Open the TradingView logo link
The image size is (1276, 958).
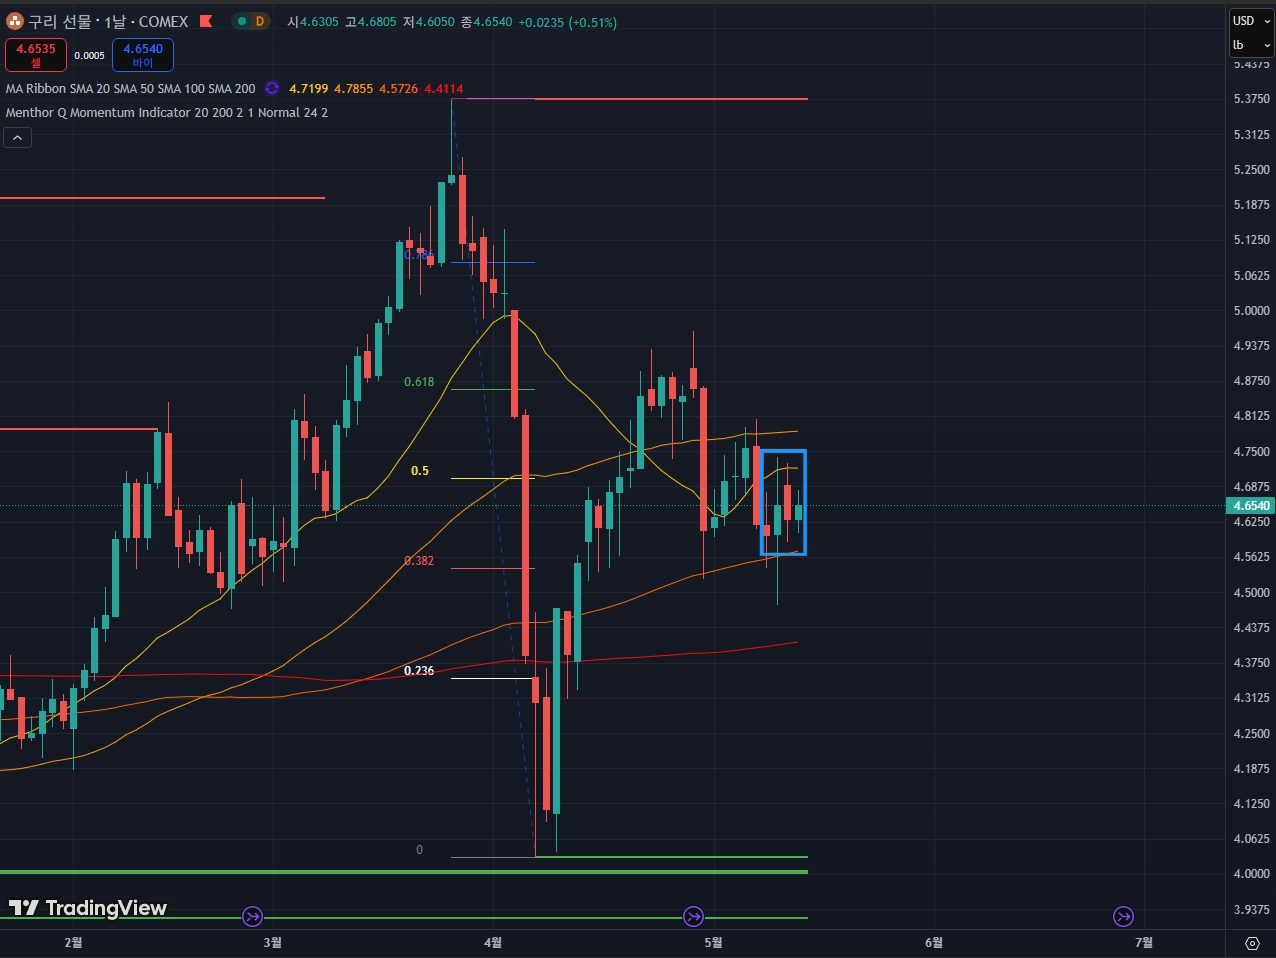(x=88, y=908)
